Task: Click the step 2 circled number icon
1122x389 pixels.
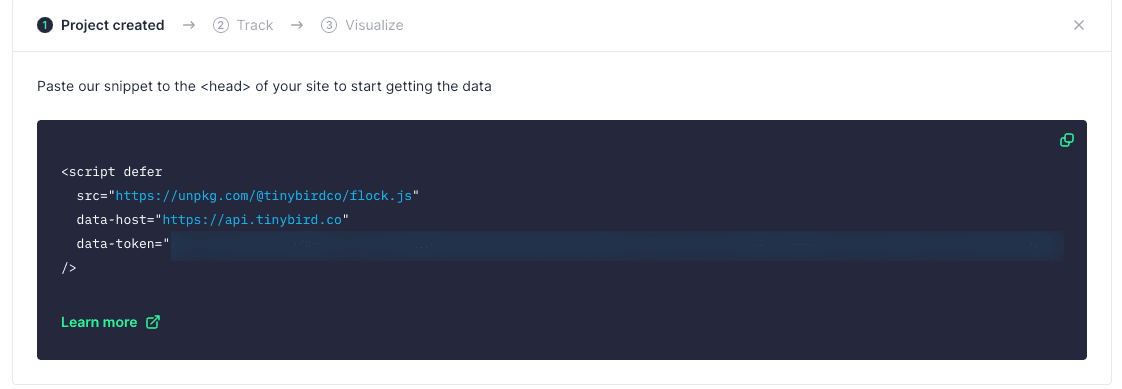Action: point(220,26)
